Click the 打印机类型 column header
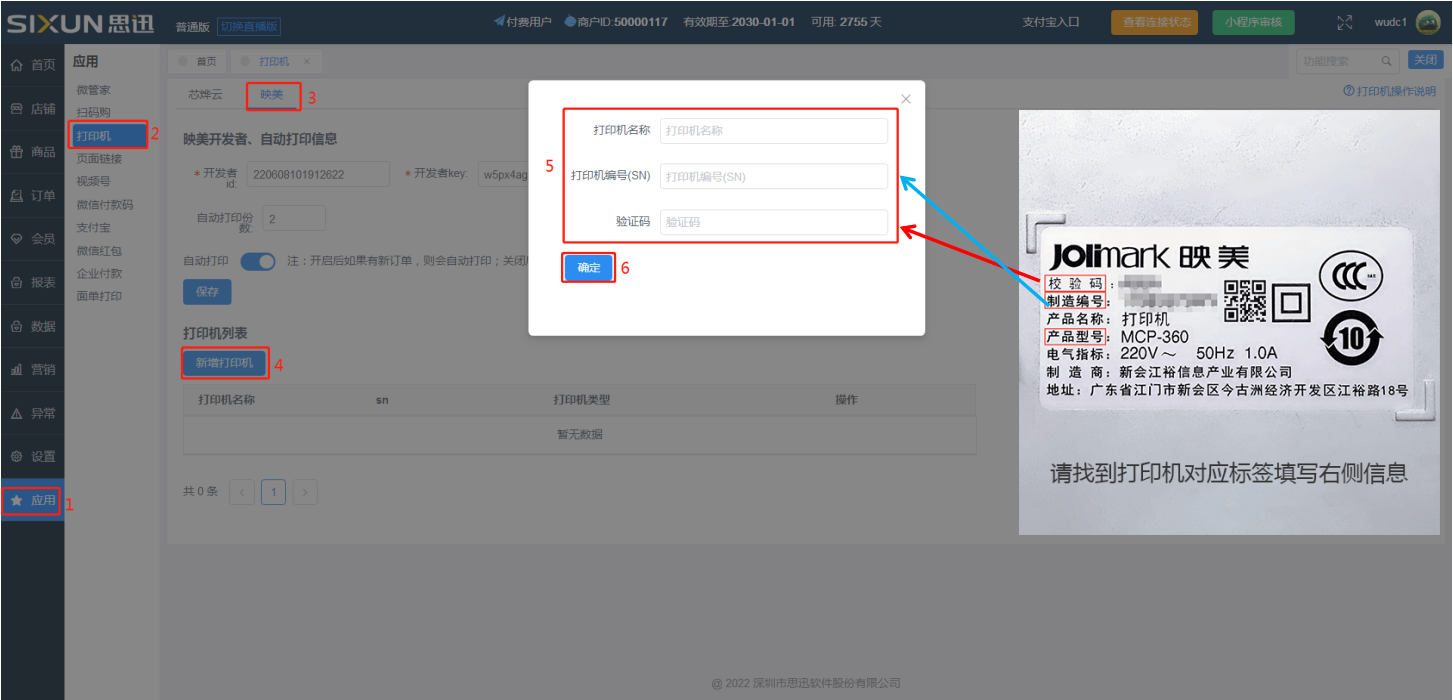 point(582,400)
